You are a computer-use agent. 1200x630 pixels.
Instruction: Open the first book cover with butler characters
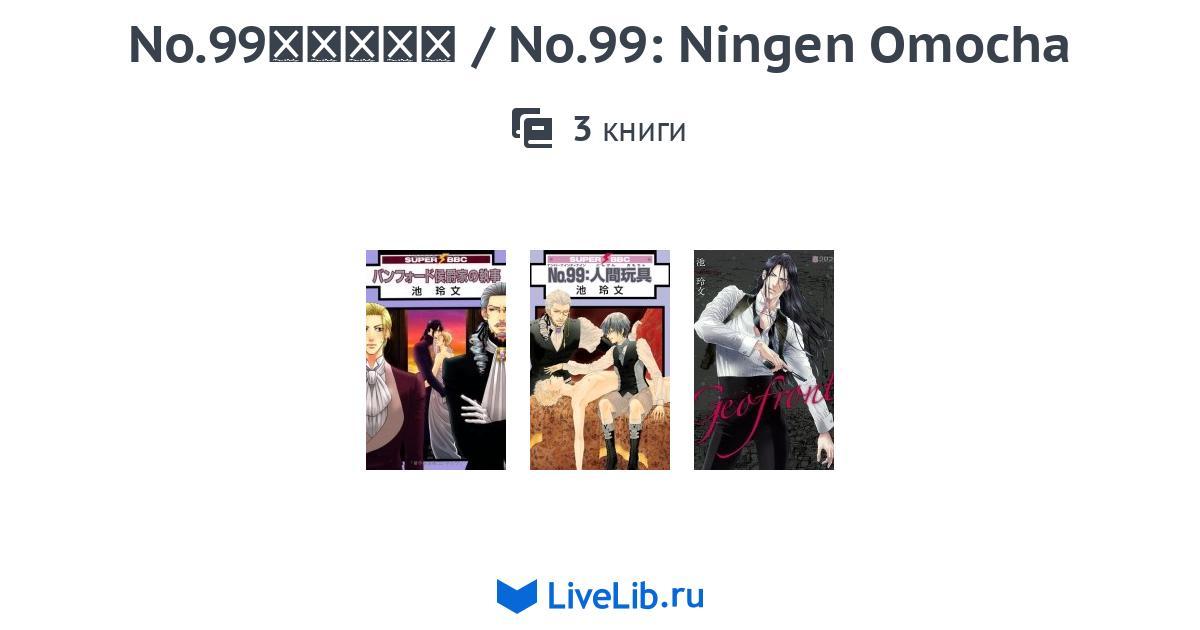pos(436,360)
